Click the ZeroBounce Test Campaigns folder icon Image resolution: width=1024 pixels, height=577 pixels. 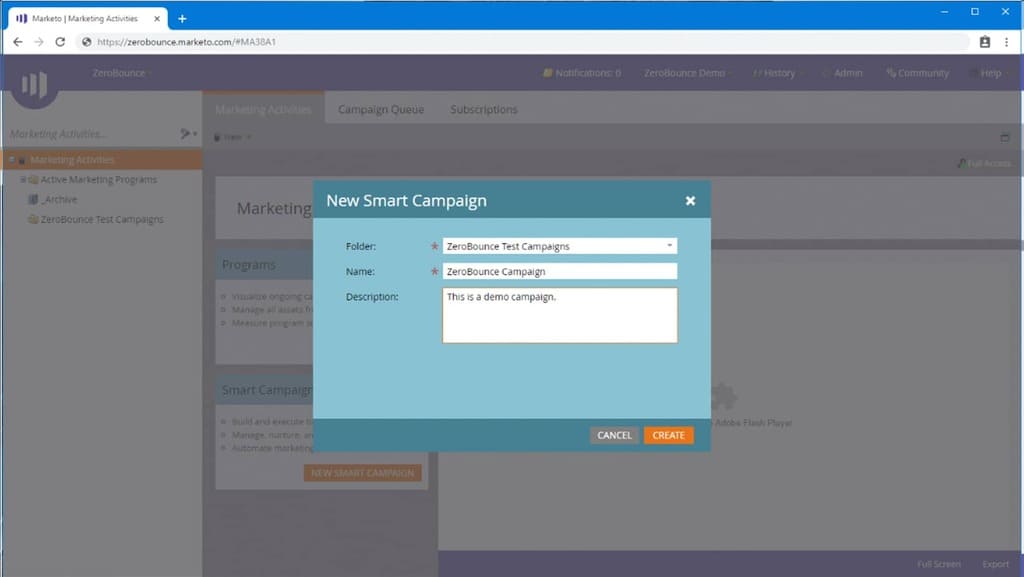click(33, 219)
